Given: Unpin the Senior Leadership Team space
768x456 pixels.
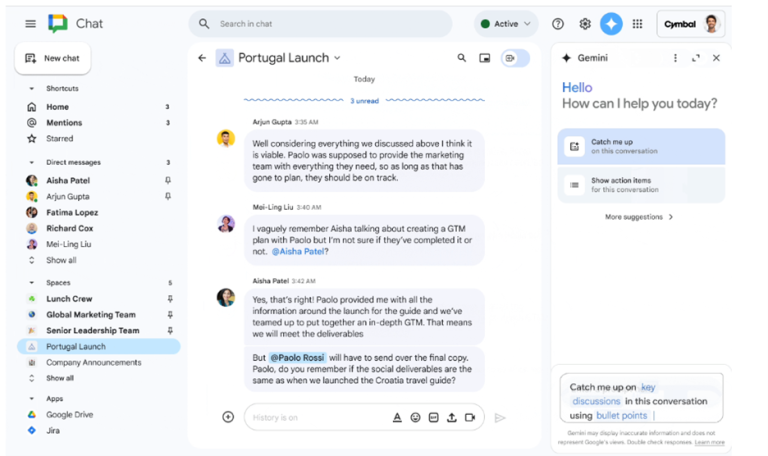Looking at the screenshot, I should tap(170, 331).
